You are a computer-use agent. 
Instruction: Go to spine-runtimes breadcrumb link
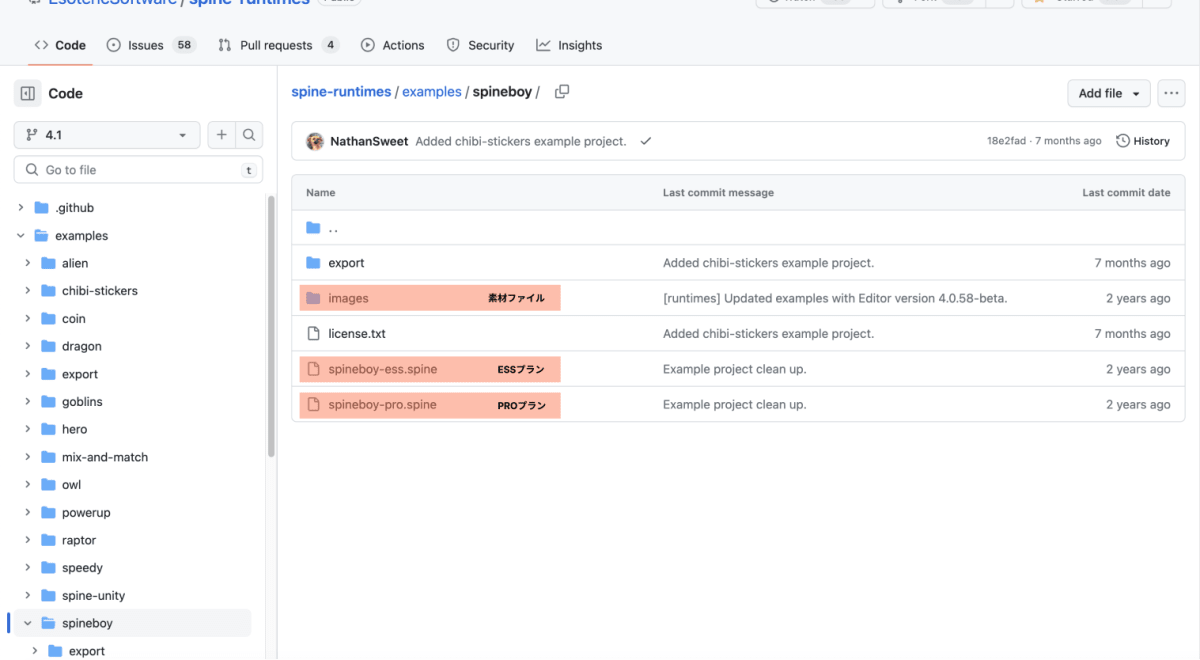click(x=341, y=92)
